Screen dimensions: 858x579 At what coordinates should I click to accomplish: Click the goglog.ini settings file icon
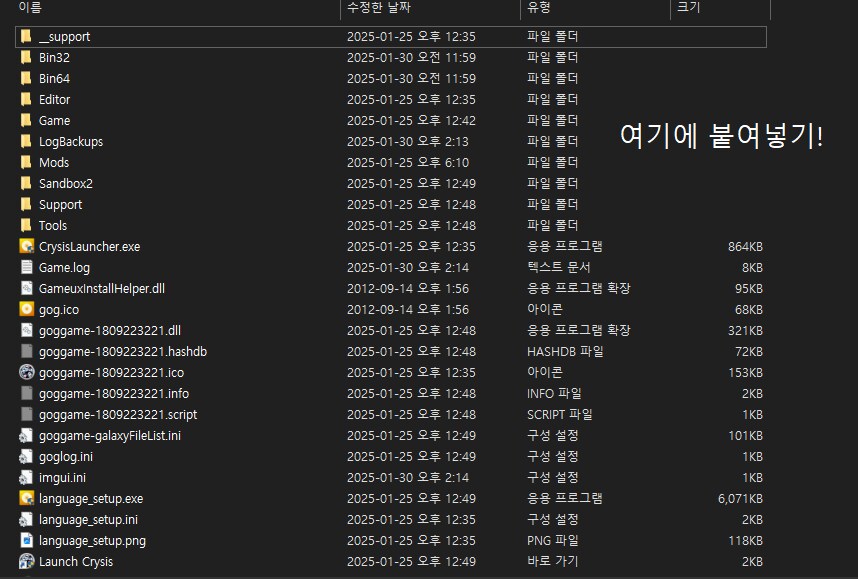tap(26, 456)
